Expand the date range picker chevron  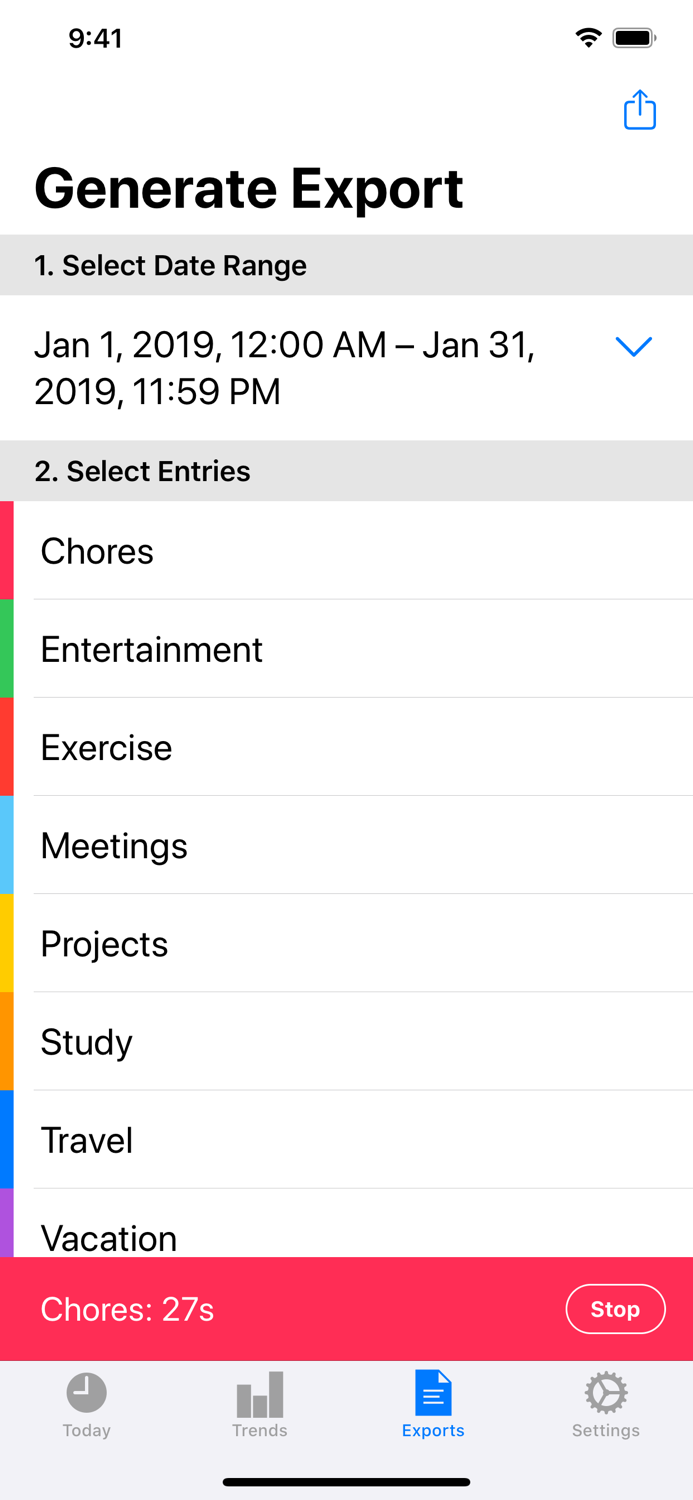click(x=633, y=347)
